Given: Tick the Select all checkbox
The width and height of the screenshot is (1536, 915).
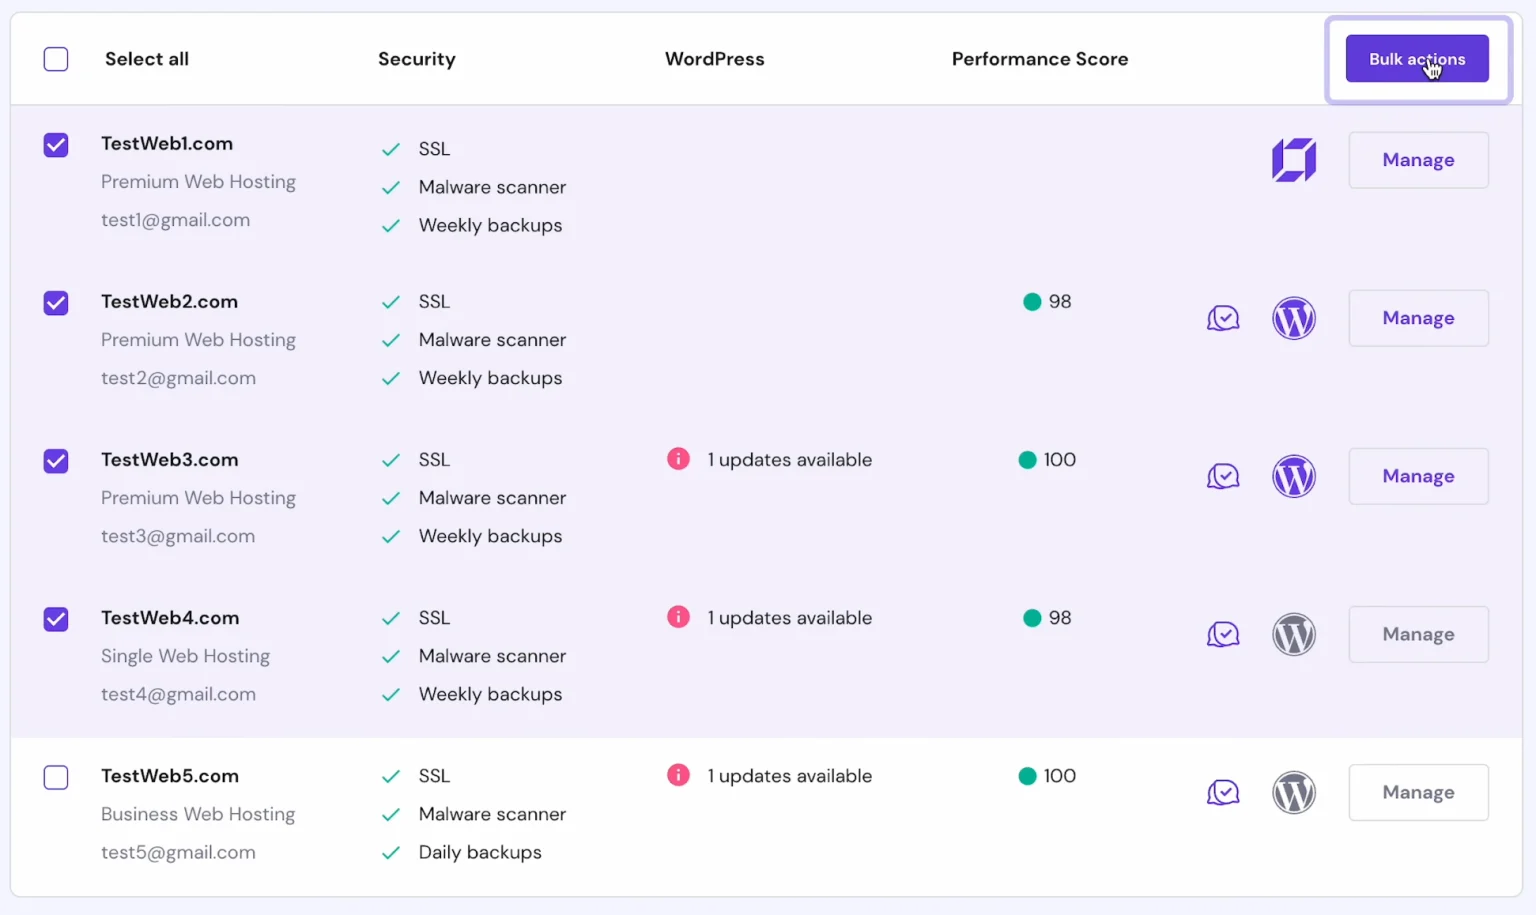Looking at the screenshot, I should tap(56, 59).
